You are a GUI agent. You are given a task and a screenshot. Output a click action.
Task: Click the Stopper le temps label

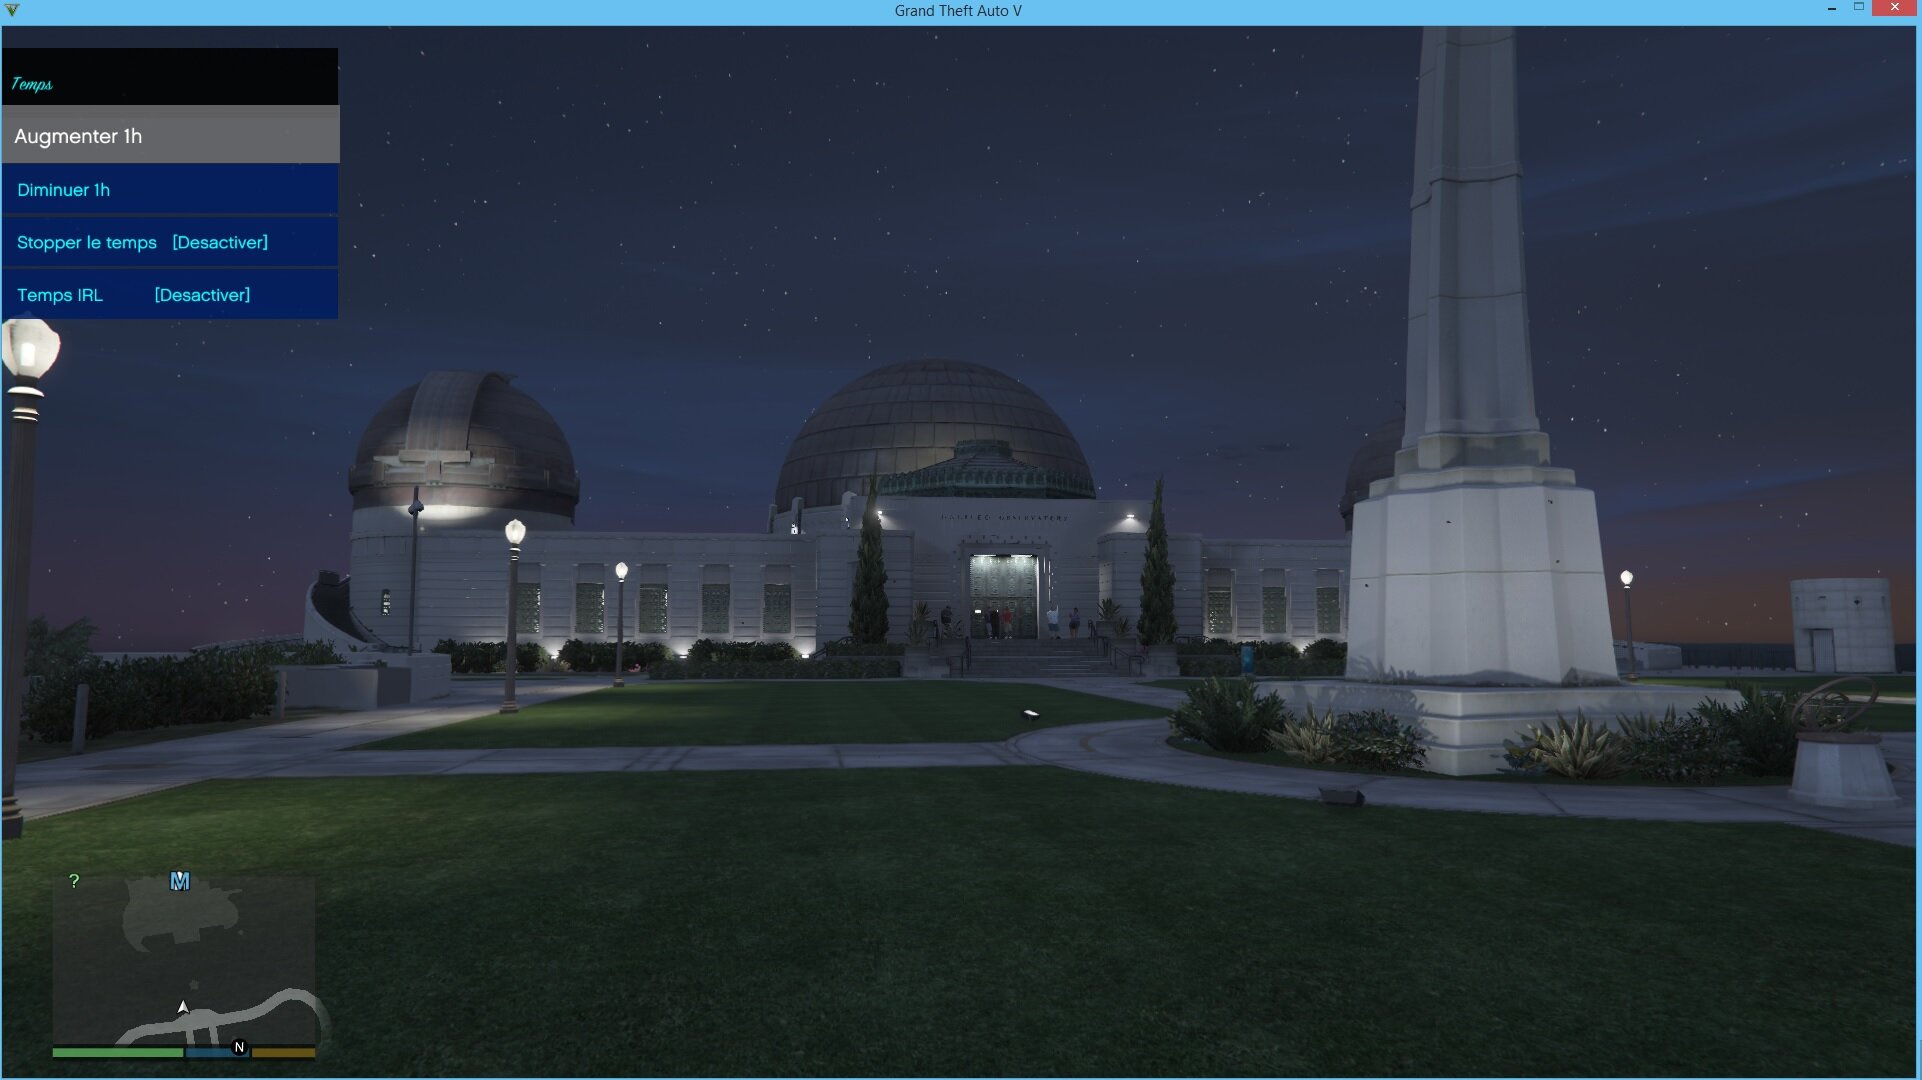click(87, 243)
